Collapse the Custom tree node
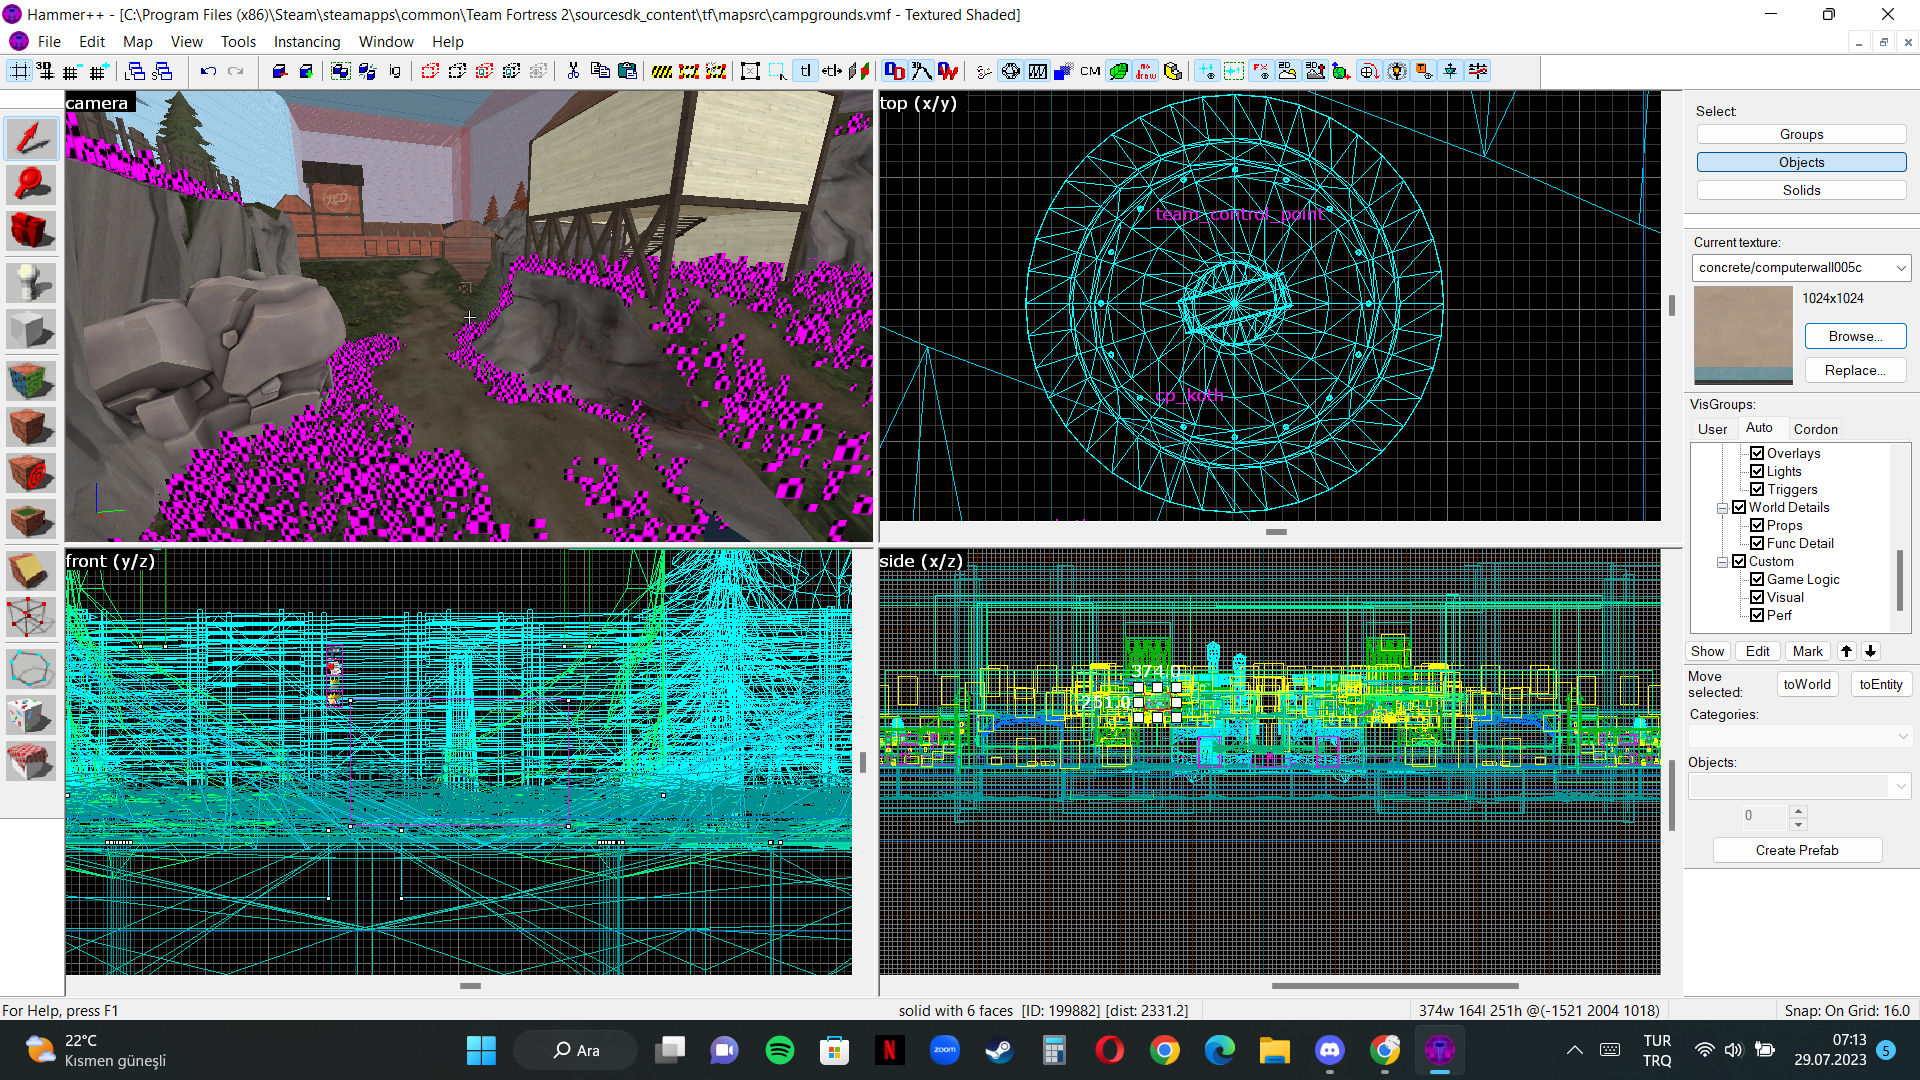 click(1722, 562)
